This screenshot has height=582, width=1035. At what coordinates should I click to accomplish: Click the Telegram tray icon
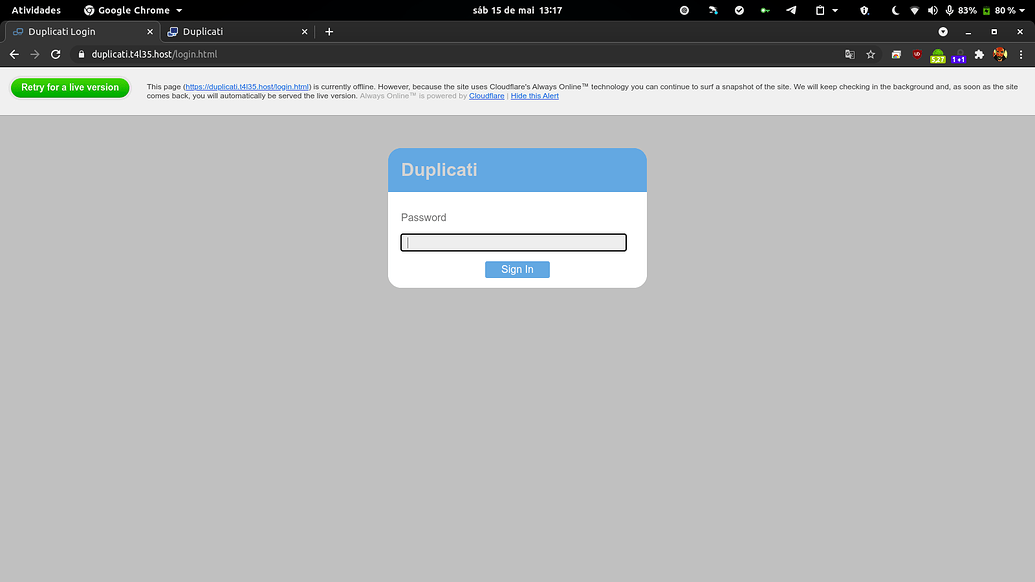click(791, 11)
